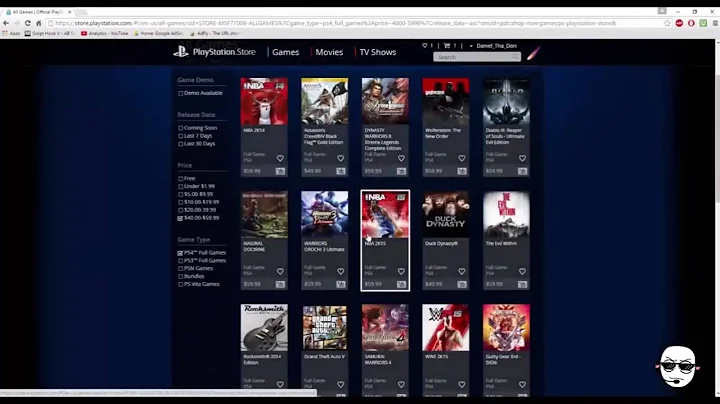Open Games menu
Image resolution: width=720 pixels, height=404 pixels.
(x=285, y=52)
